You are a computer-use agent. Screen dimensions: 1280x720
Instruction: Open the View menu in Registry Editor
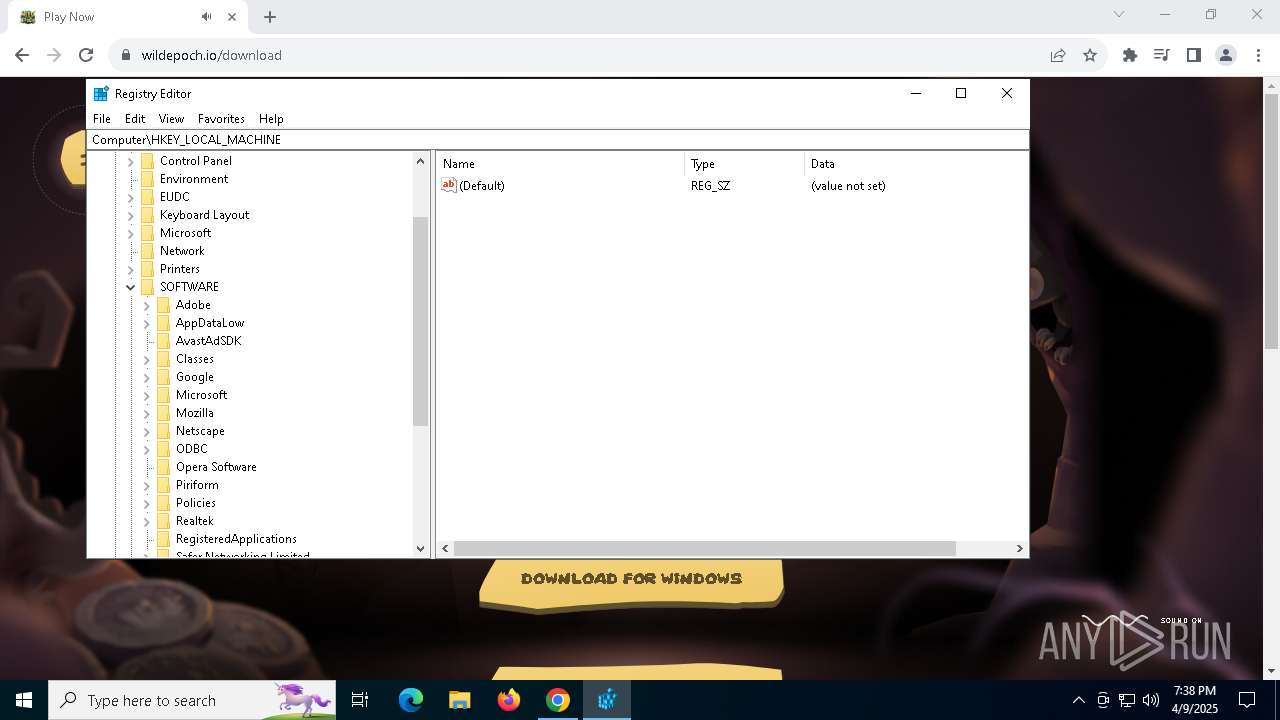[171, 118]
